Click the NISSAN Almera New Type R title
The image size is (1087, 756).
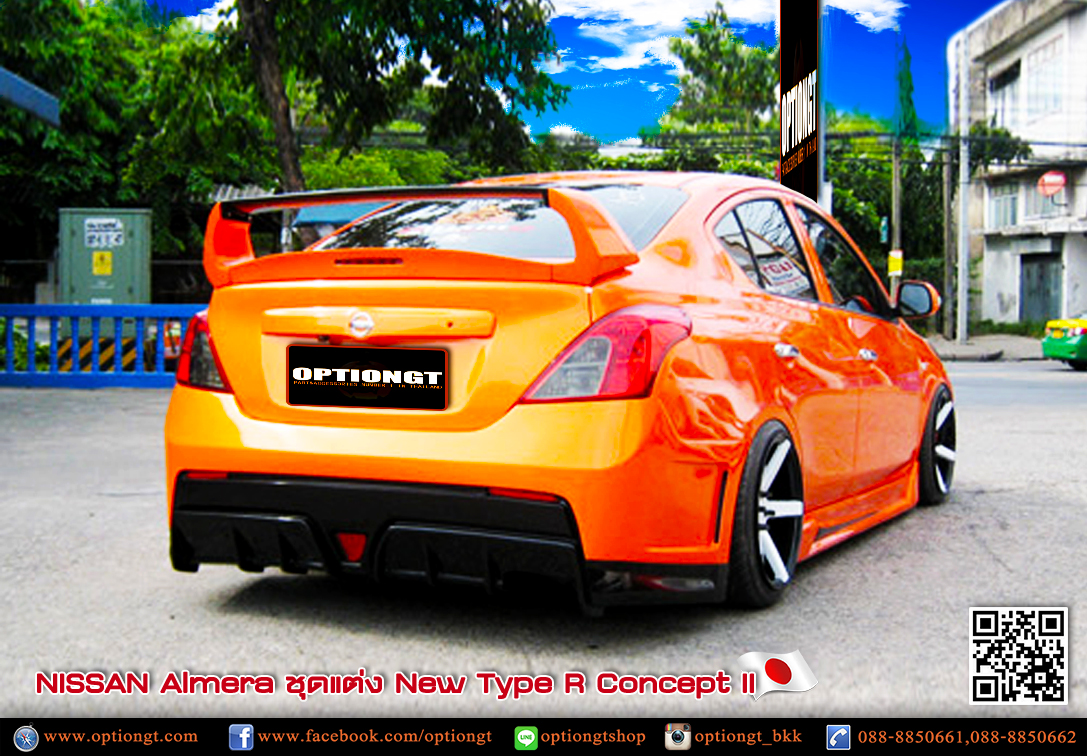pyautogui.click(x=383, y=684)
